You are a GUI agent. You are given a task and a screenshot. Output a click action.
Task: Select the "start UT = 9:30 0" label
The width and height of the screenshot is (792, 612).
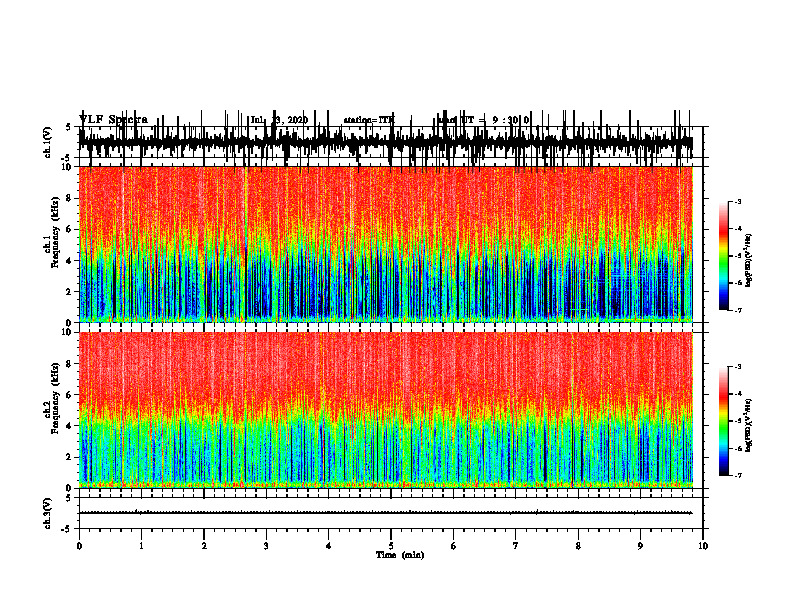[x=484, y=120]
